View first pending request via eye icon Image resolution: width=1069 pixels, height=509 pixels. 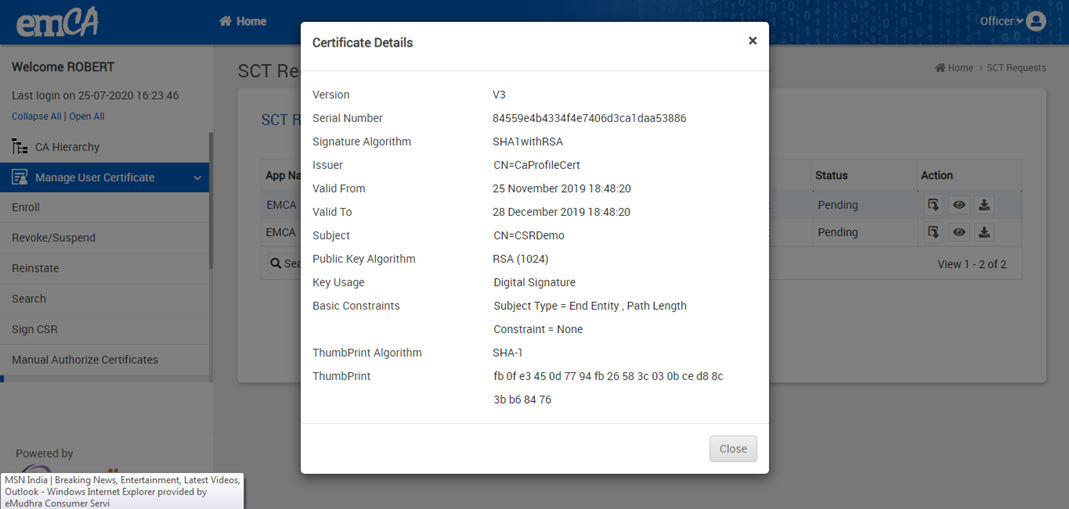959,205
